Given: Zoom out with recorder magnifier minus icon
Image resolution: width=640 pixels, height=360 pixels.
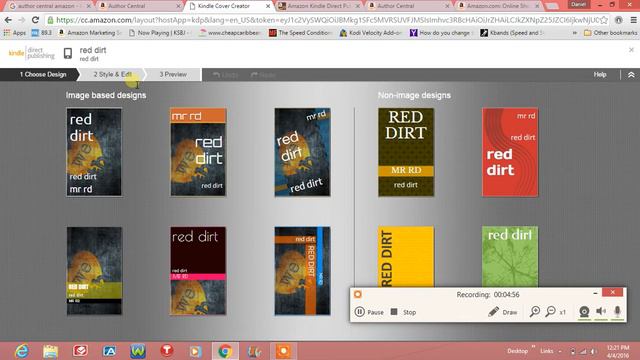Looking at the screenshot, I should (551, 312).
